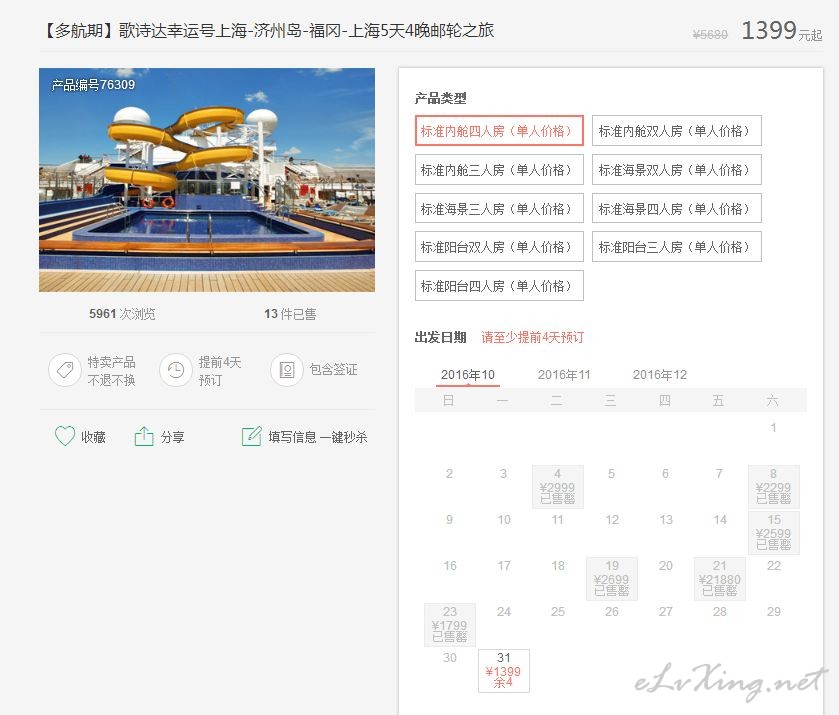This screenshot has width=839, height=715.
Task: Click the 13 件已售 sold count
Action: [290, 314]
